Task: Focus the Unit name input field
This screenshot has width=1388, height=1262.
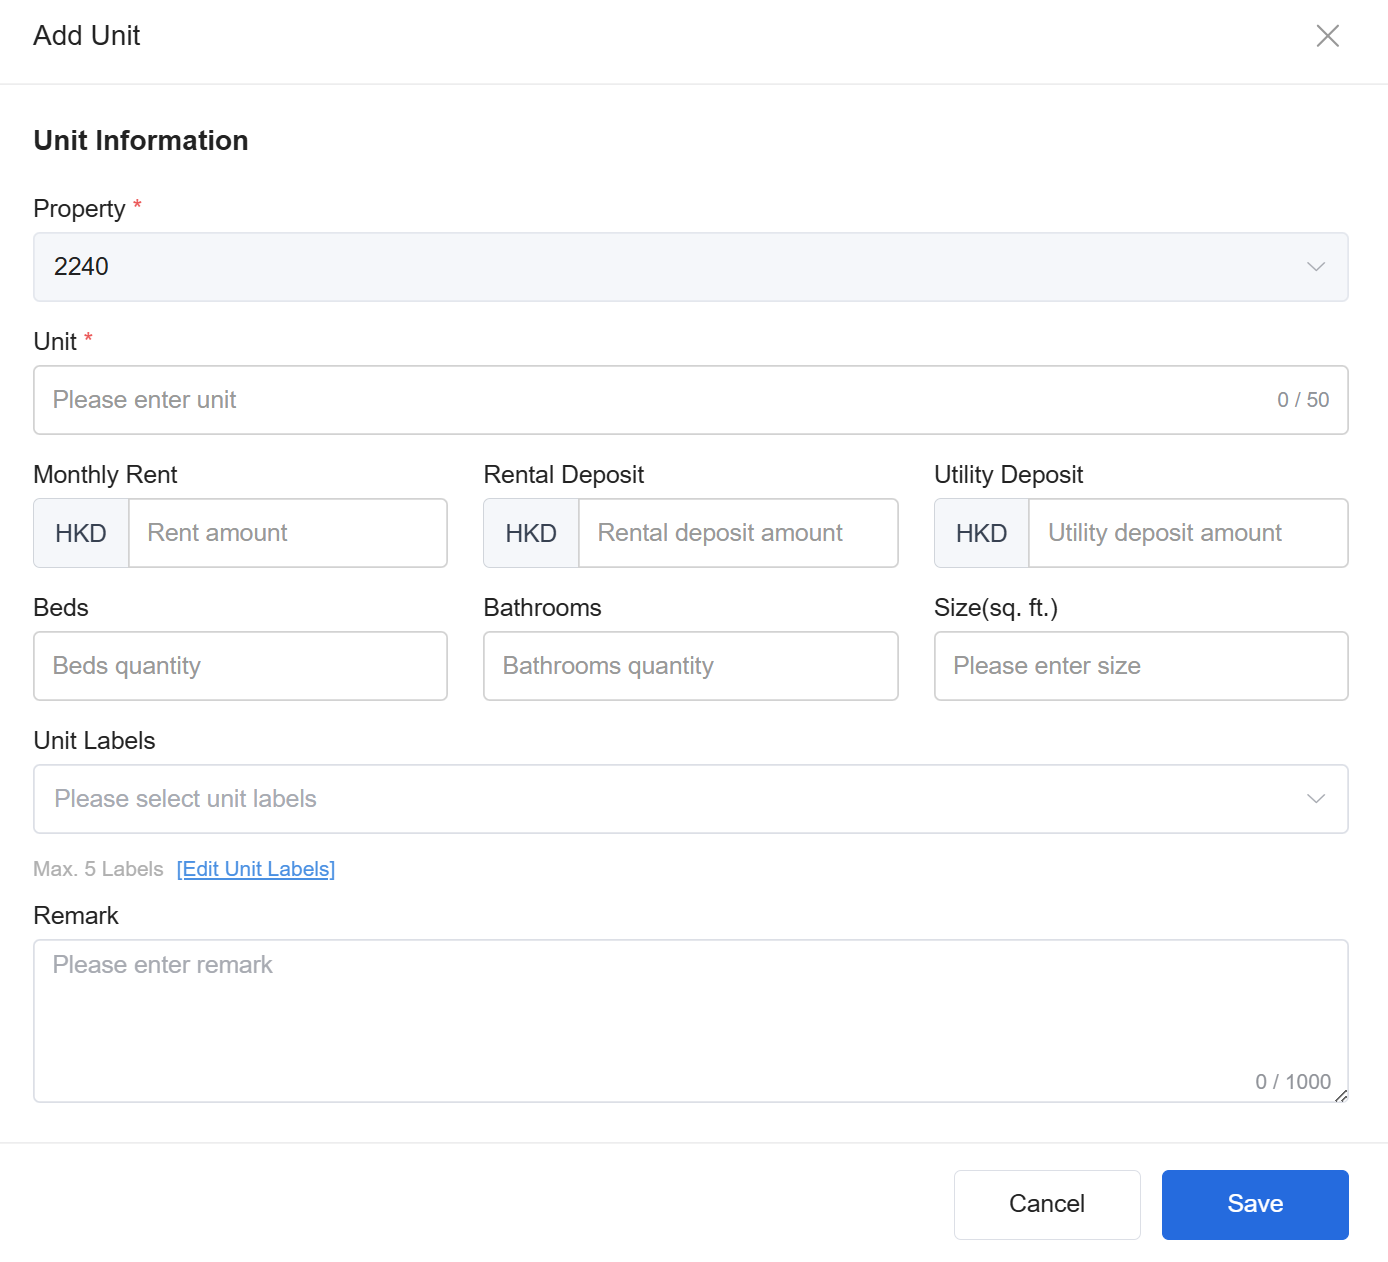Action: 650,400
